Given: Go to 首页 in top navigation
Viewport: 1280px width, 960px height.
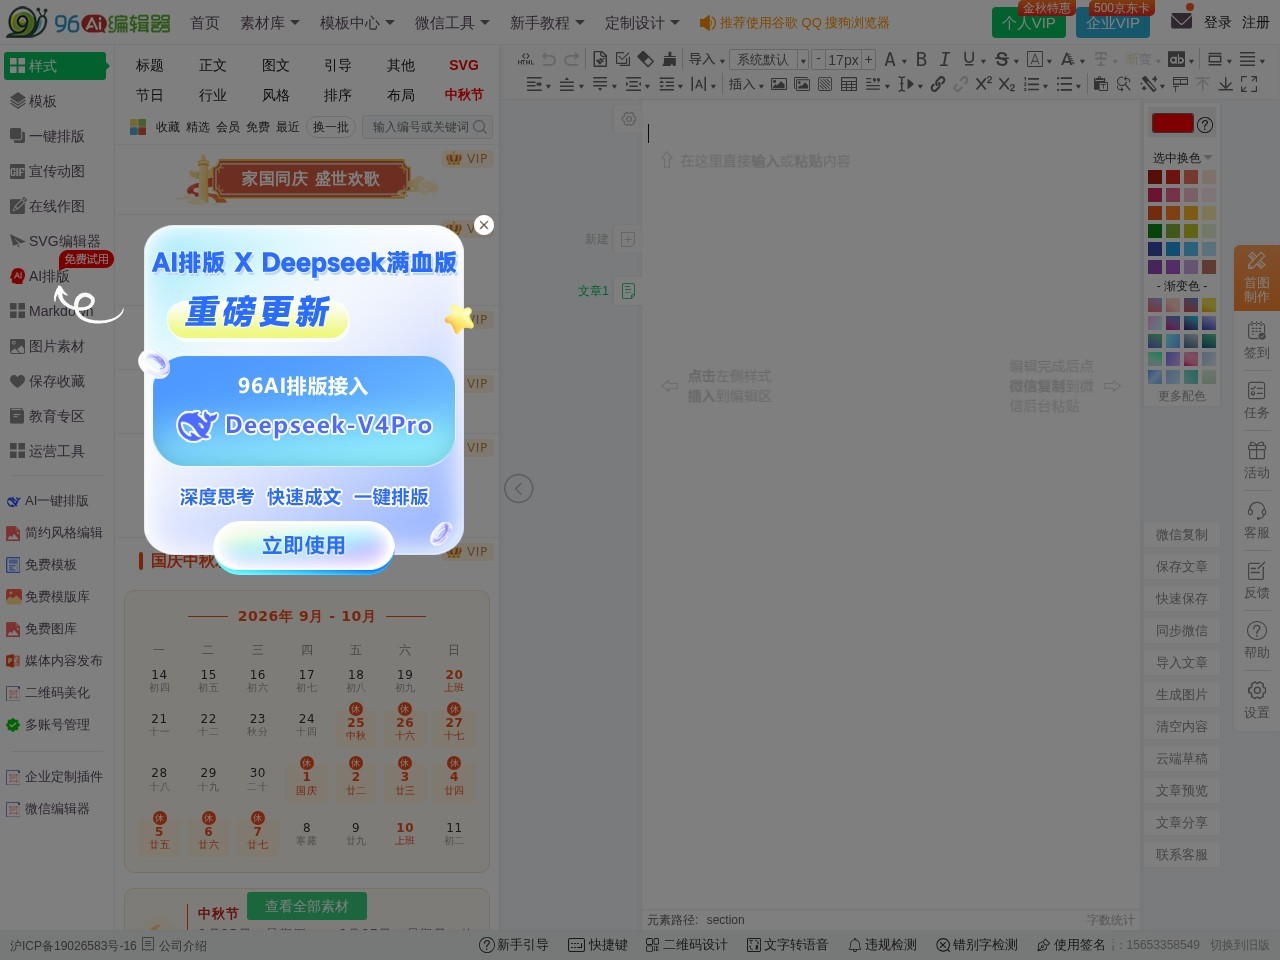Looking at the screenshot, I should (x=205, y=22).
